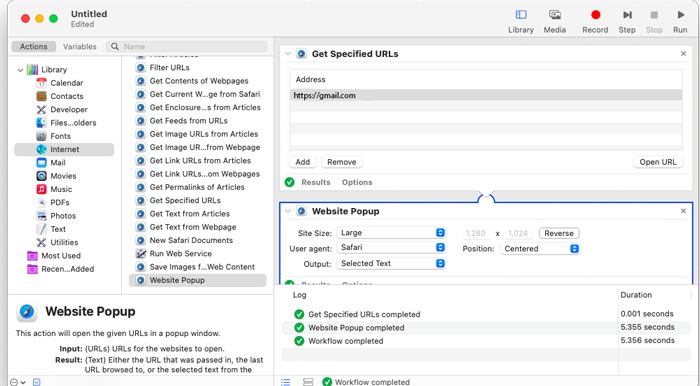The height and width of the screenshot is (386, 700).
Task: Select the Fonts category
Action: [60, 137]
